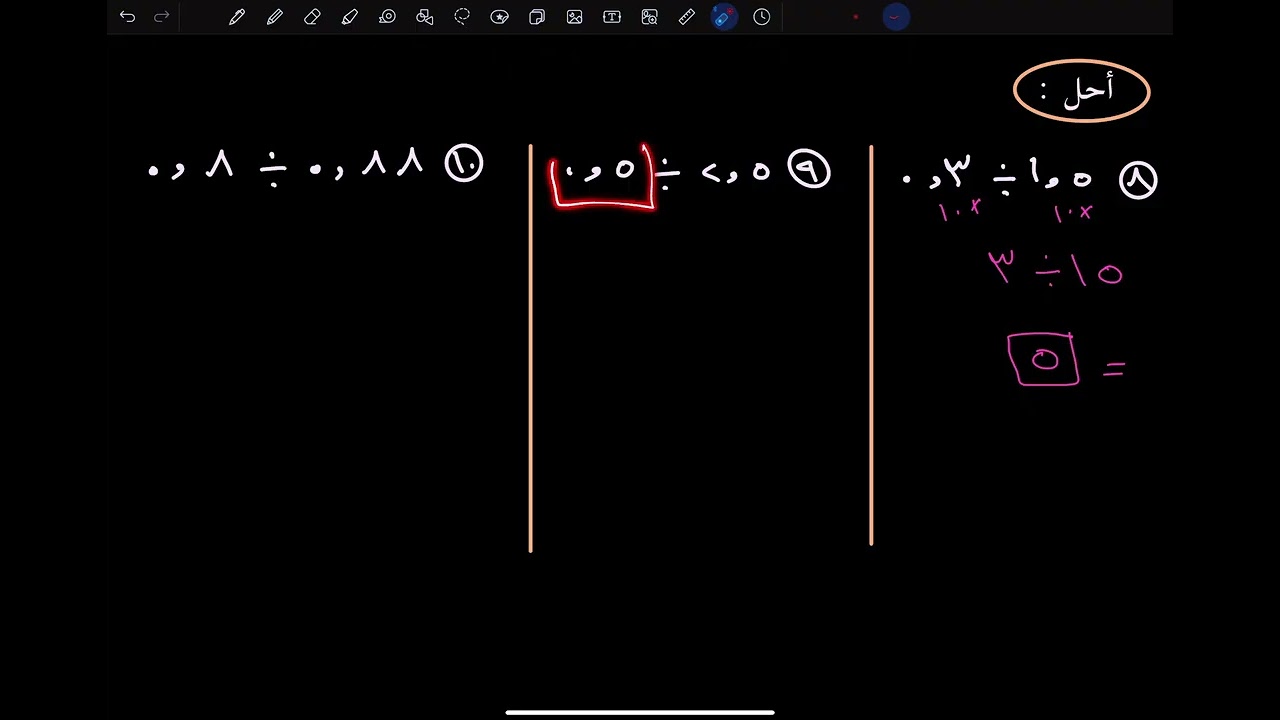Image resolution: width=1280 pixels, height=720 pixels.
Task: Toggle the active laser pointer tool
Action: tap(724, 17)
